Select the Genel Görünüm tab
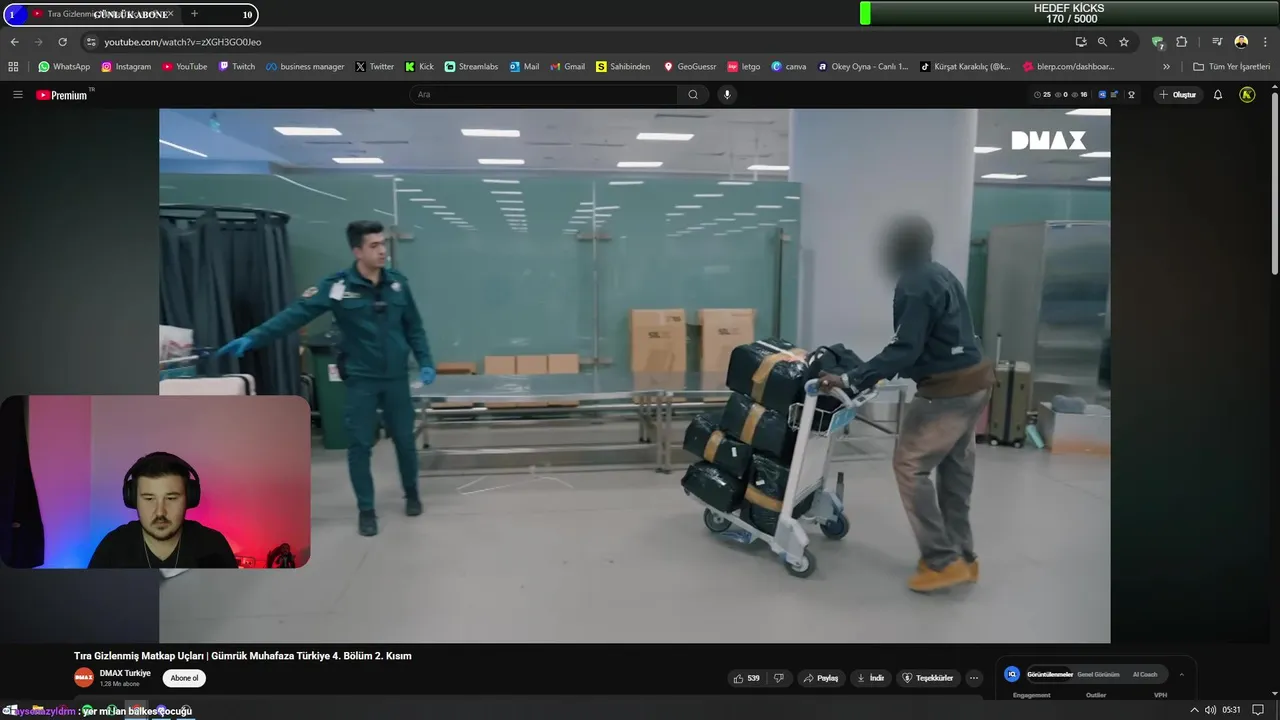The width and height of the screenshot is (1280, 720). 1098,674
